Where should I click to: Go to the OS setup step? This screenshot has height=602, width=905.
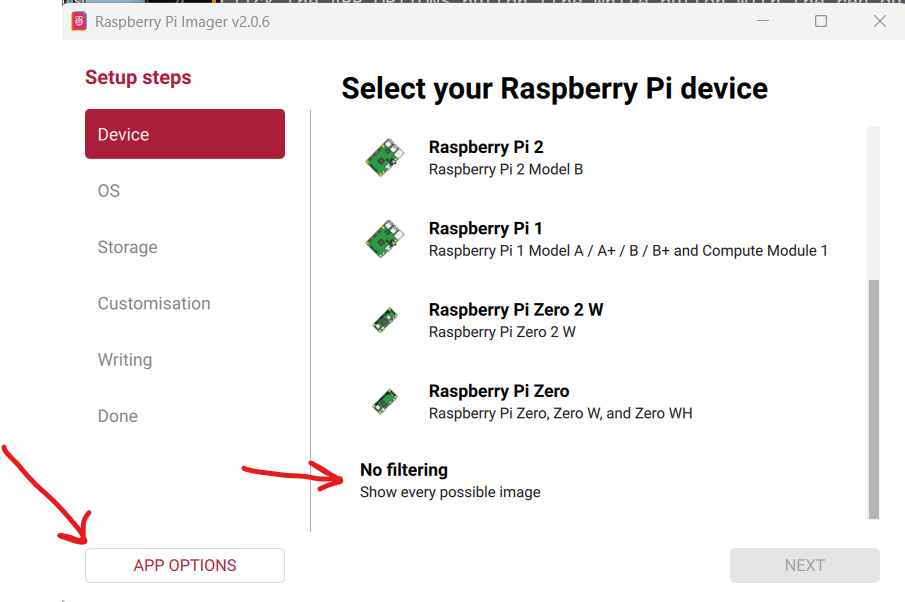pyautogui.click(x=109, y=191)
